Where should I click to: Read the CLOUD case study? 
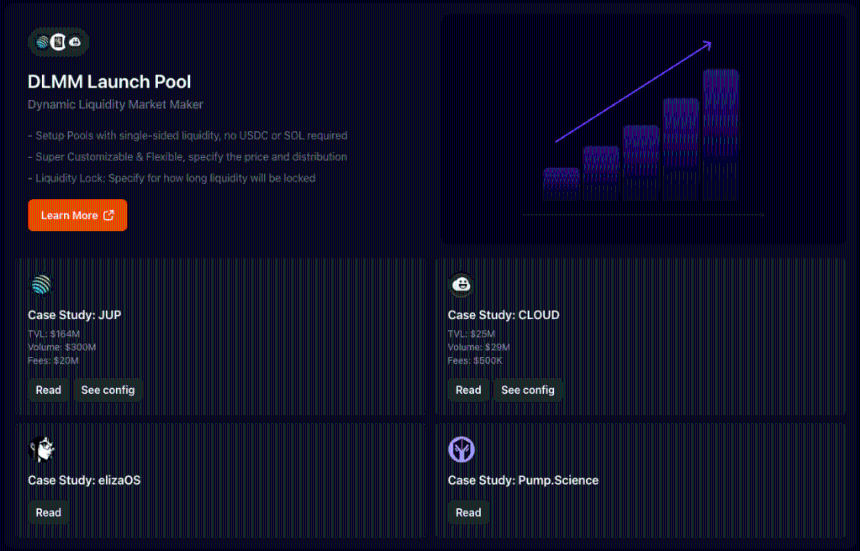pyautogui.click(x=468, y=390)
